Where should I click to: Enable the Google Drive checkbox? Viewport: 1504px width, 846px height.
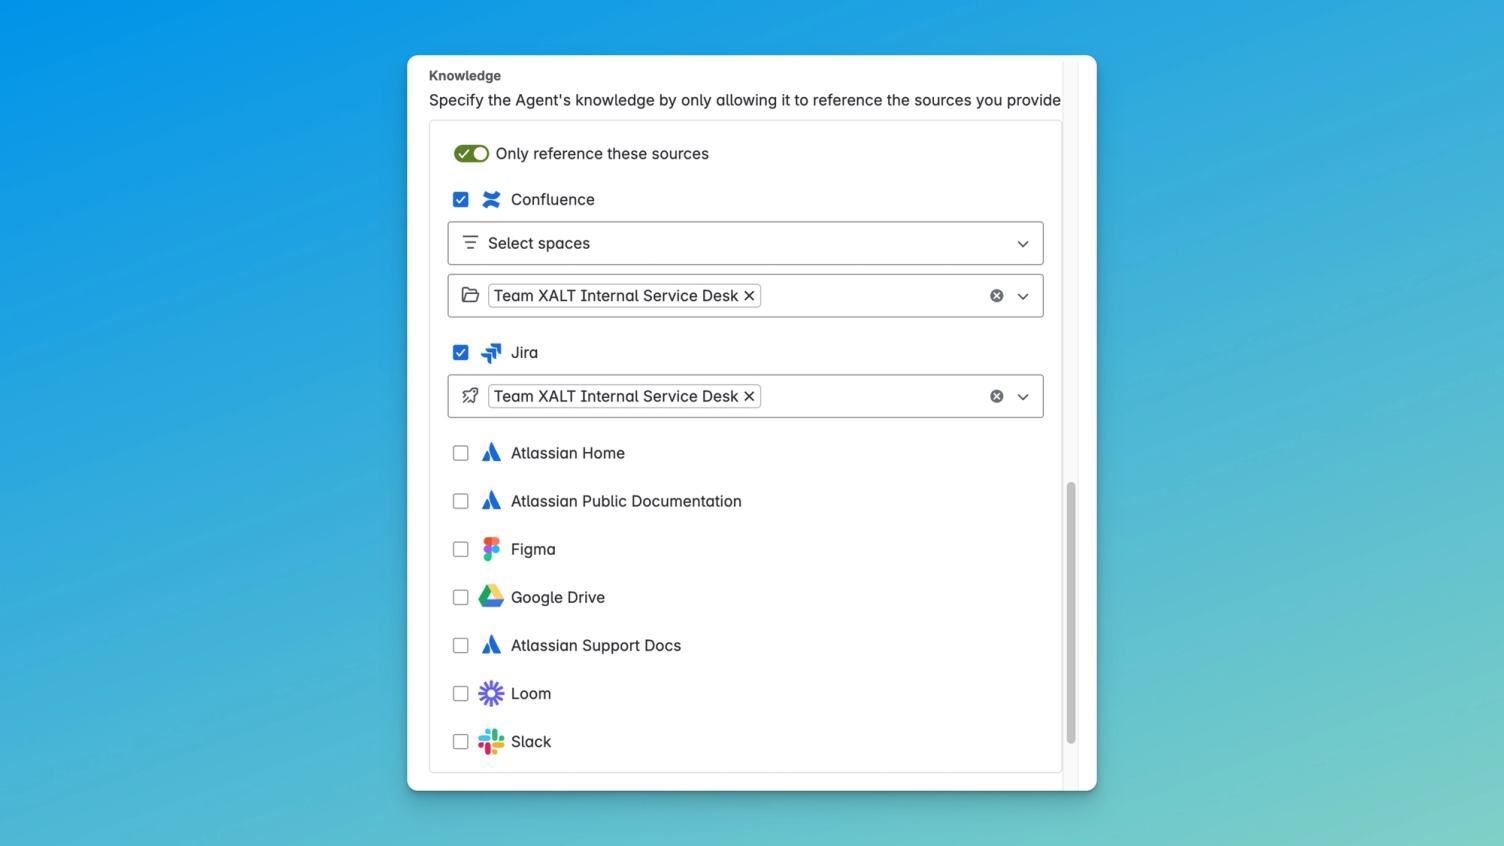pyautogui.click(x=460, y=597)
